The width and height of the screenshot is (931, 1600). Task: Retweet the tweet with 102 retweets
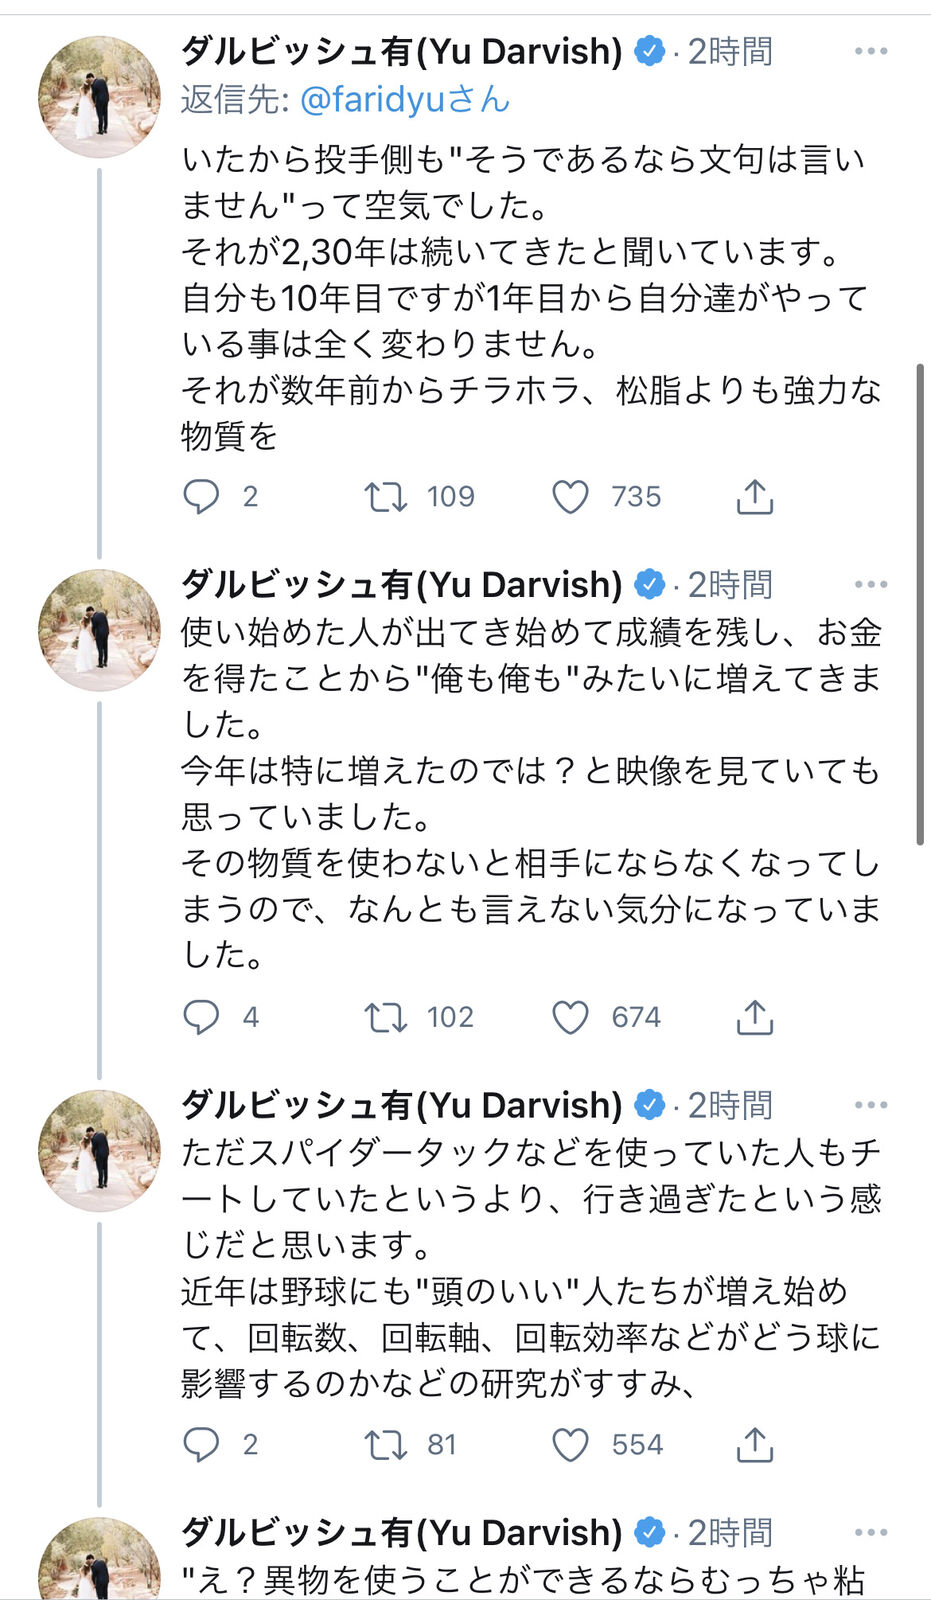tap(385, 1017)
